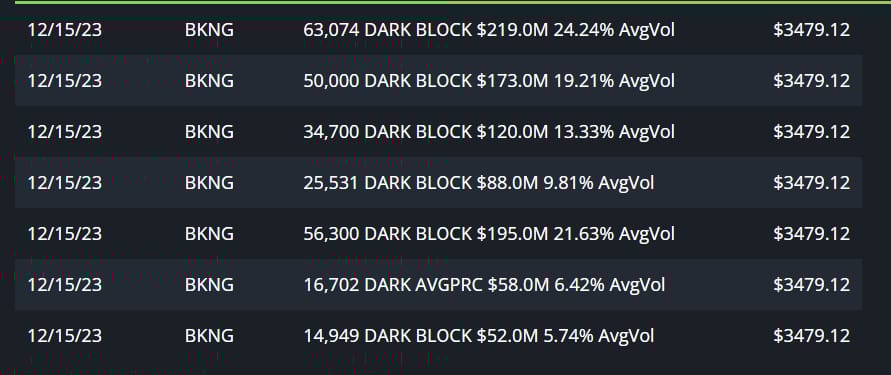
Task: Click BKNG ticker in the 6.42% AvgVol row
Action: click(209, 285)
